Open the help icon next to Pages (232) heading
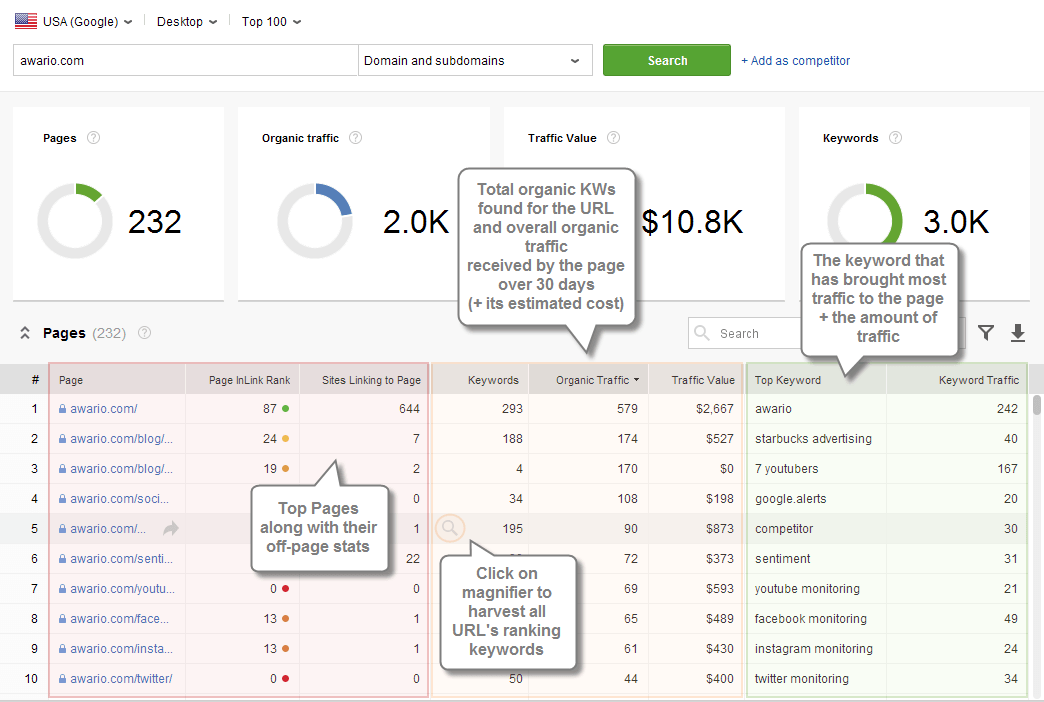 pos(144,333)
